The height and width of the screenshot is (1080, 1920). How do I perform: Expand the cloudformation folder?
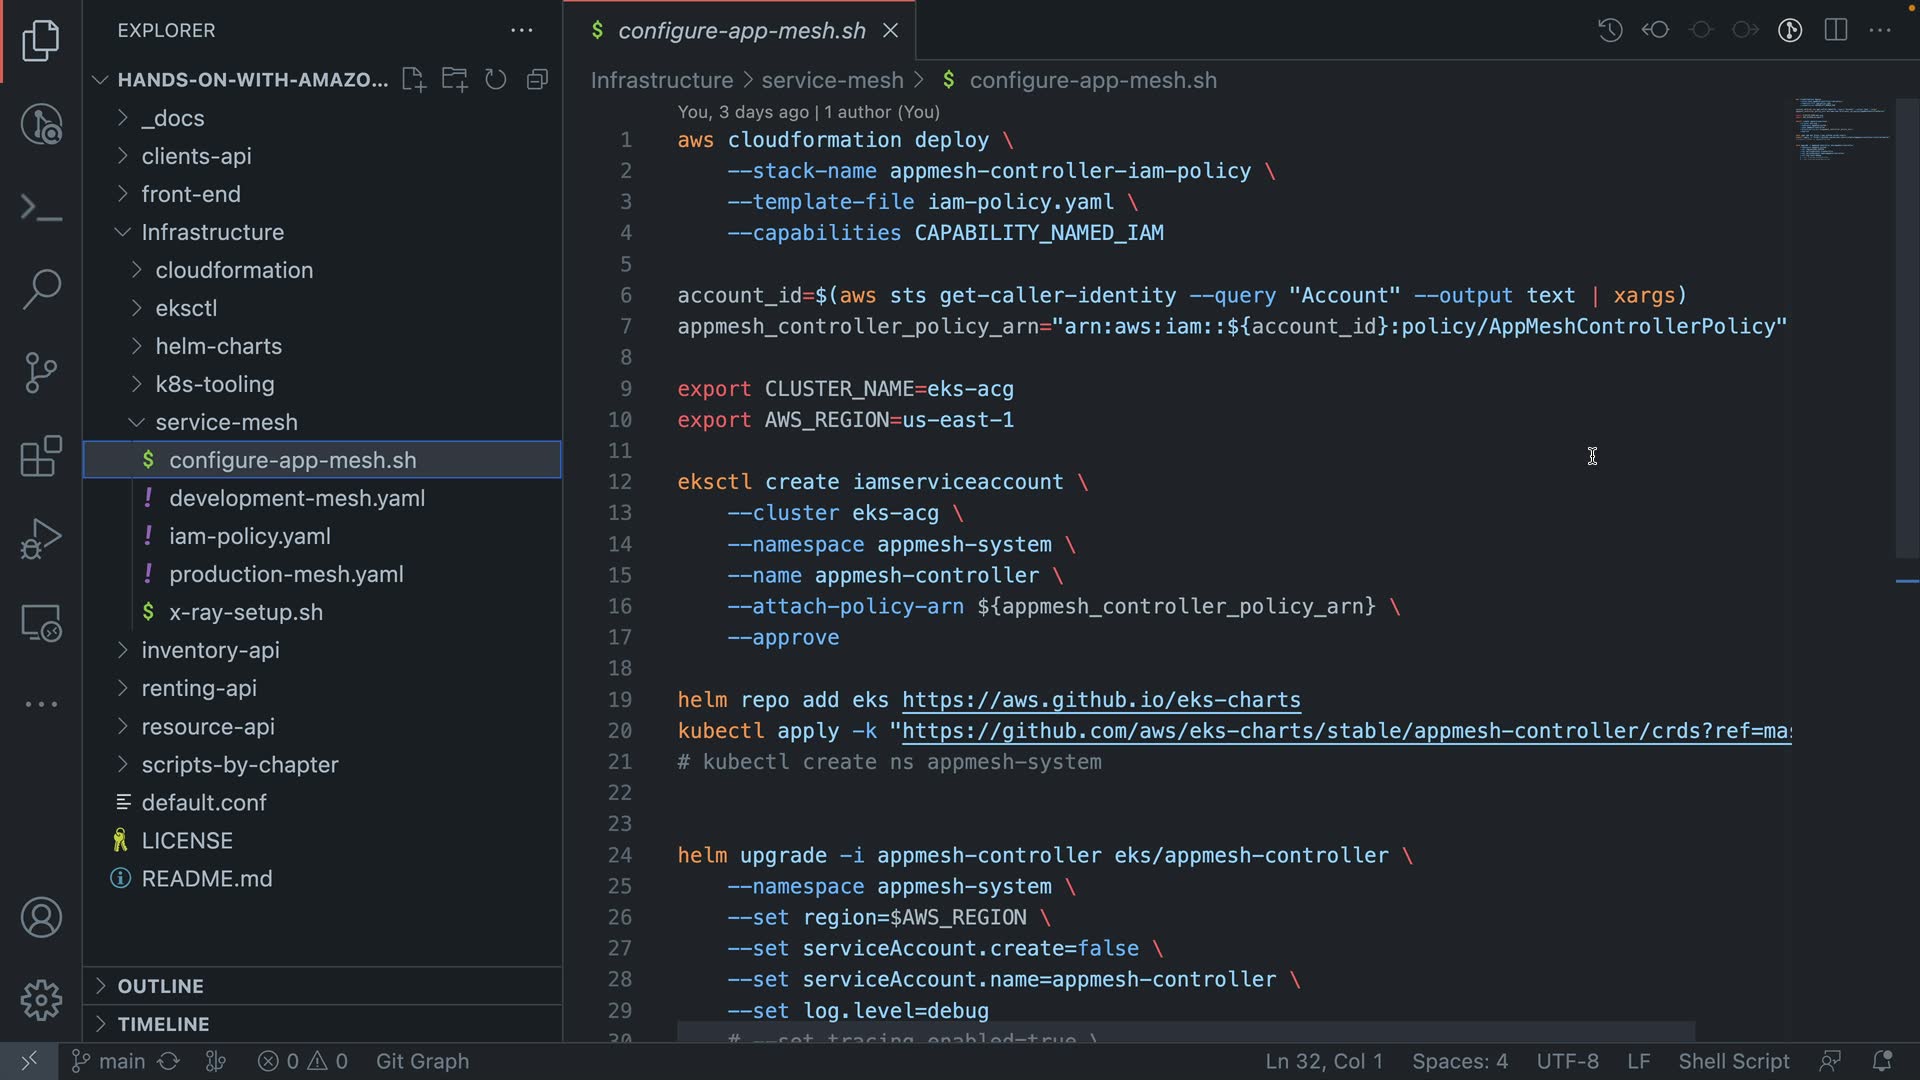[234, 270]
